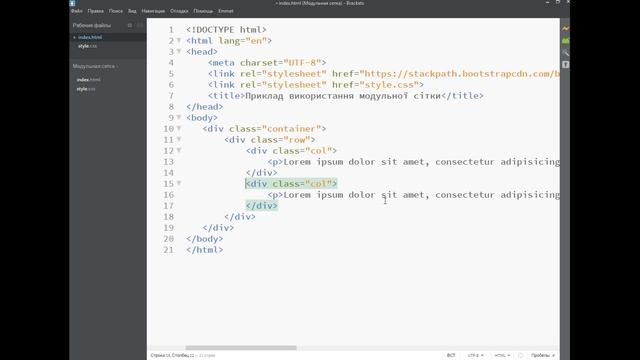The height and width of the screenshot is (360, 640).
Task: Click the Brackets app icon in title bar
Action: 72,3
